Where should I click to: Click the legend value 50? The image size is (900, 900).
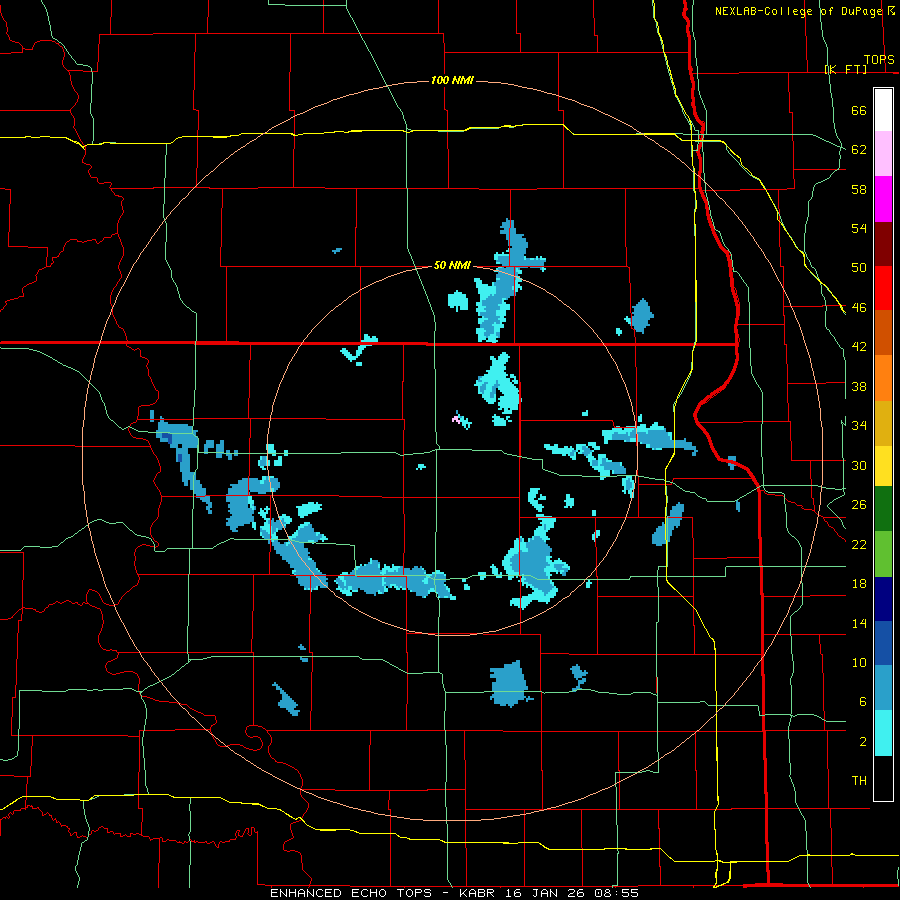[x=859, y=268]
